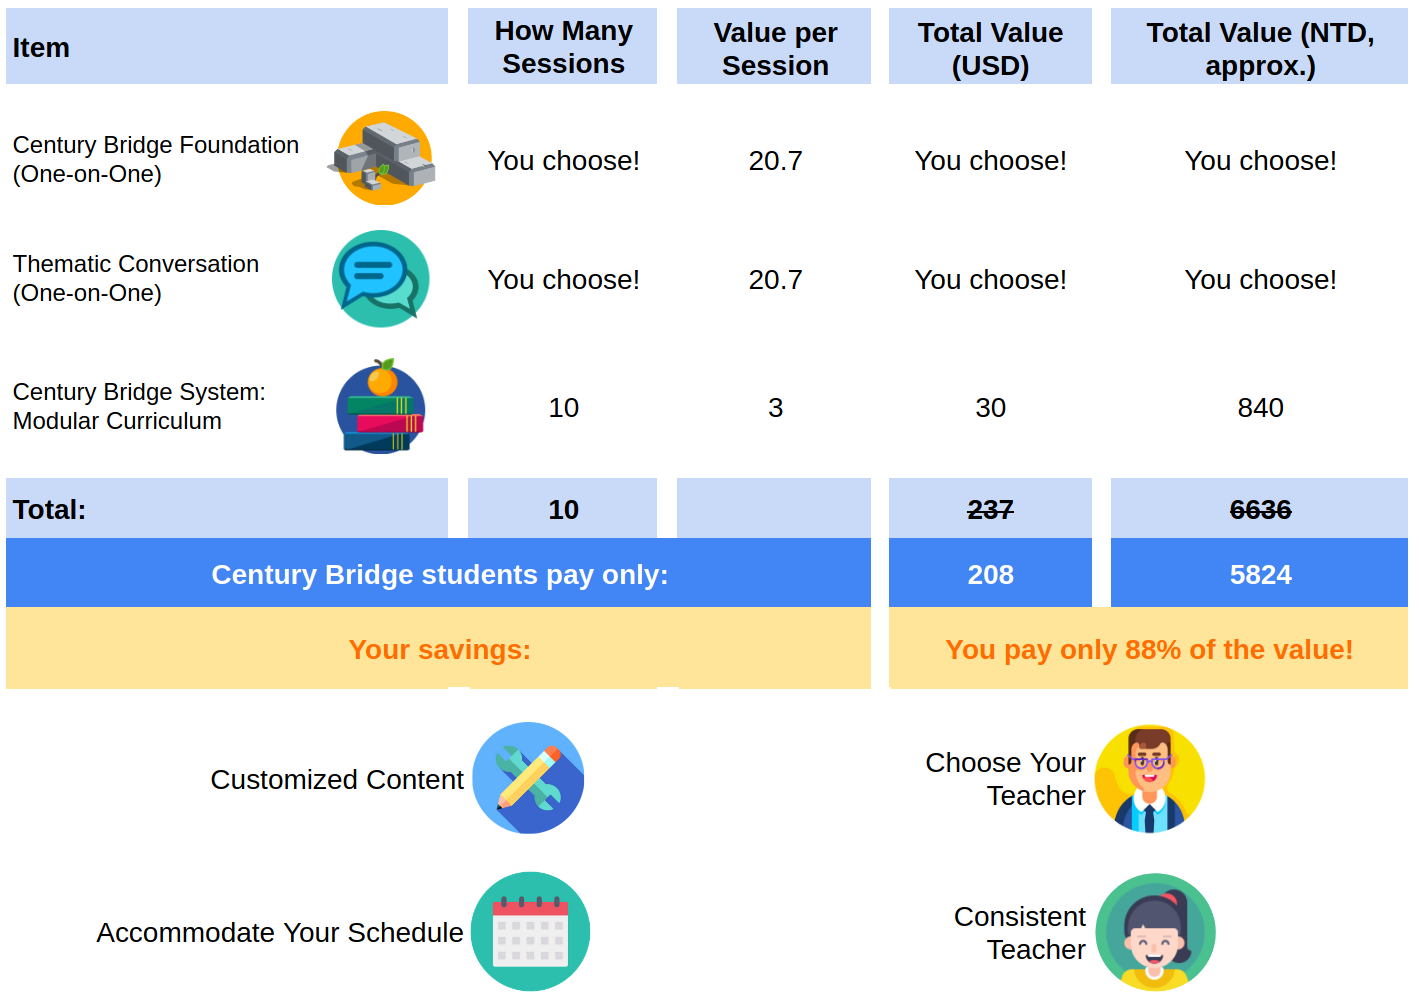Click the Your savings: banner
Viewport: 1419px width, 1002px height.
tap(439, 649)
